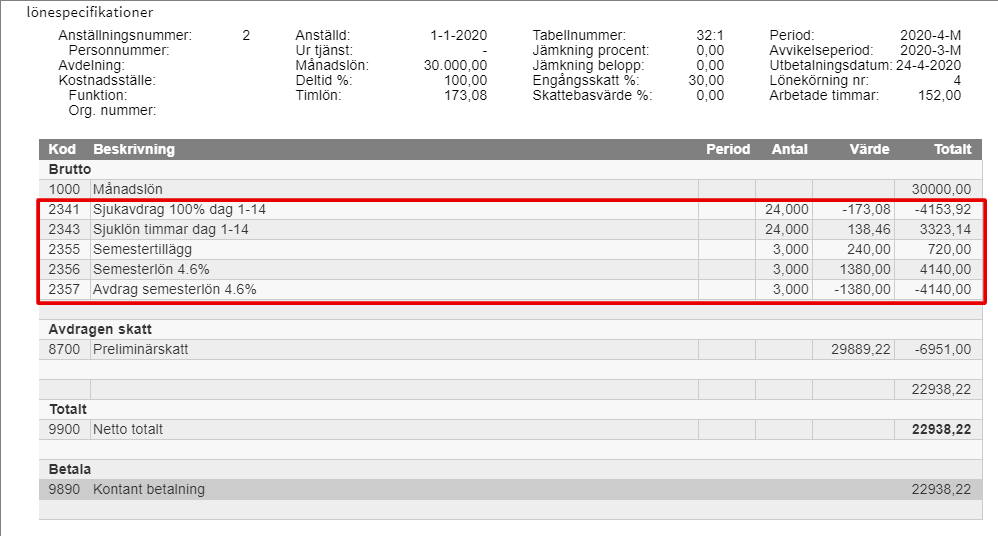Select the tax total -6951,00
The image size is (998, 536).
click(943, 349)
